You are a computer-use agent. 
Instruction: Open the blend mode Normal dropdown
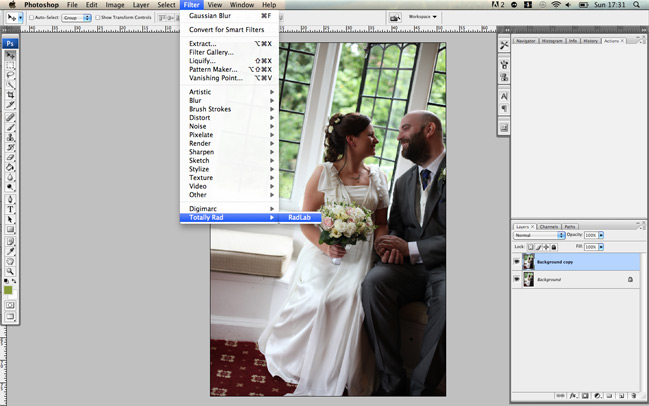(x=539, y=235)
